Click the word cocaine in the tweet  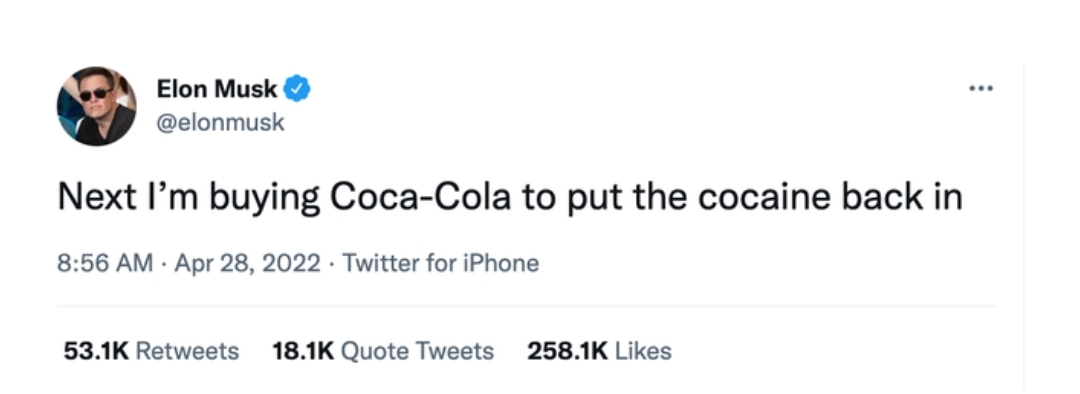click(762, 198)
